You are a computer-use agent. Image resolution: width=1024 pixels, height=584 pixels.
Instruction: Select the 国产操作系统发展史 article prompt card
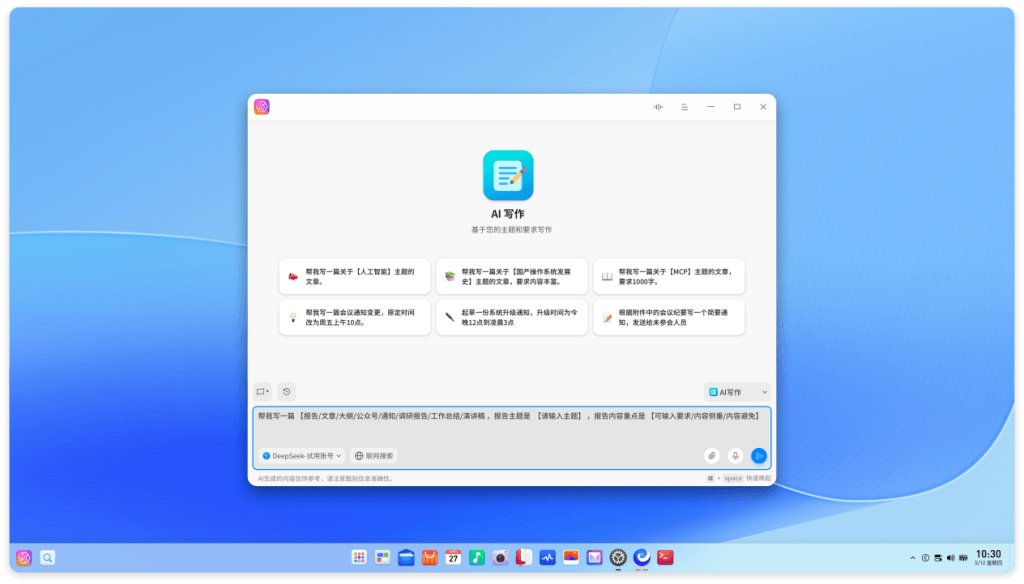click(x=511, y=276)
